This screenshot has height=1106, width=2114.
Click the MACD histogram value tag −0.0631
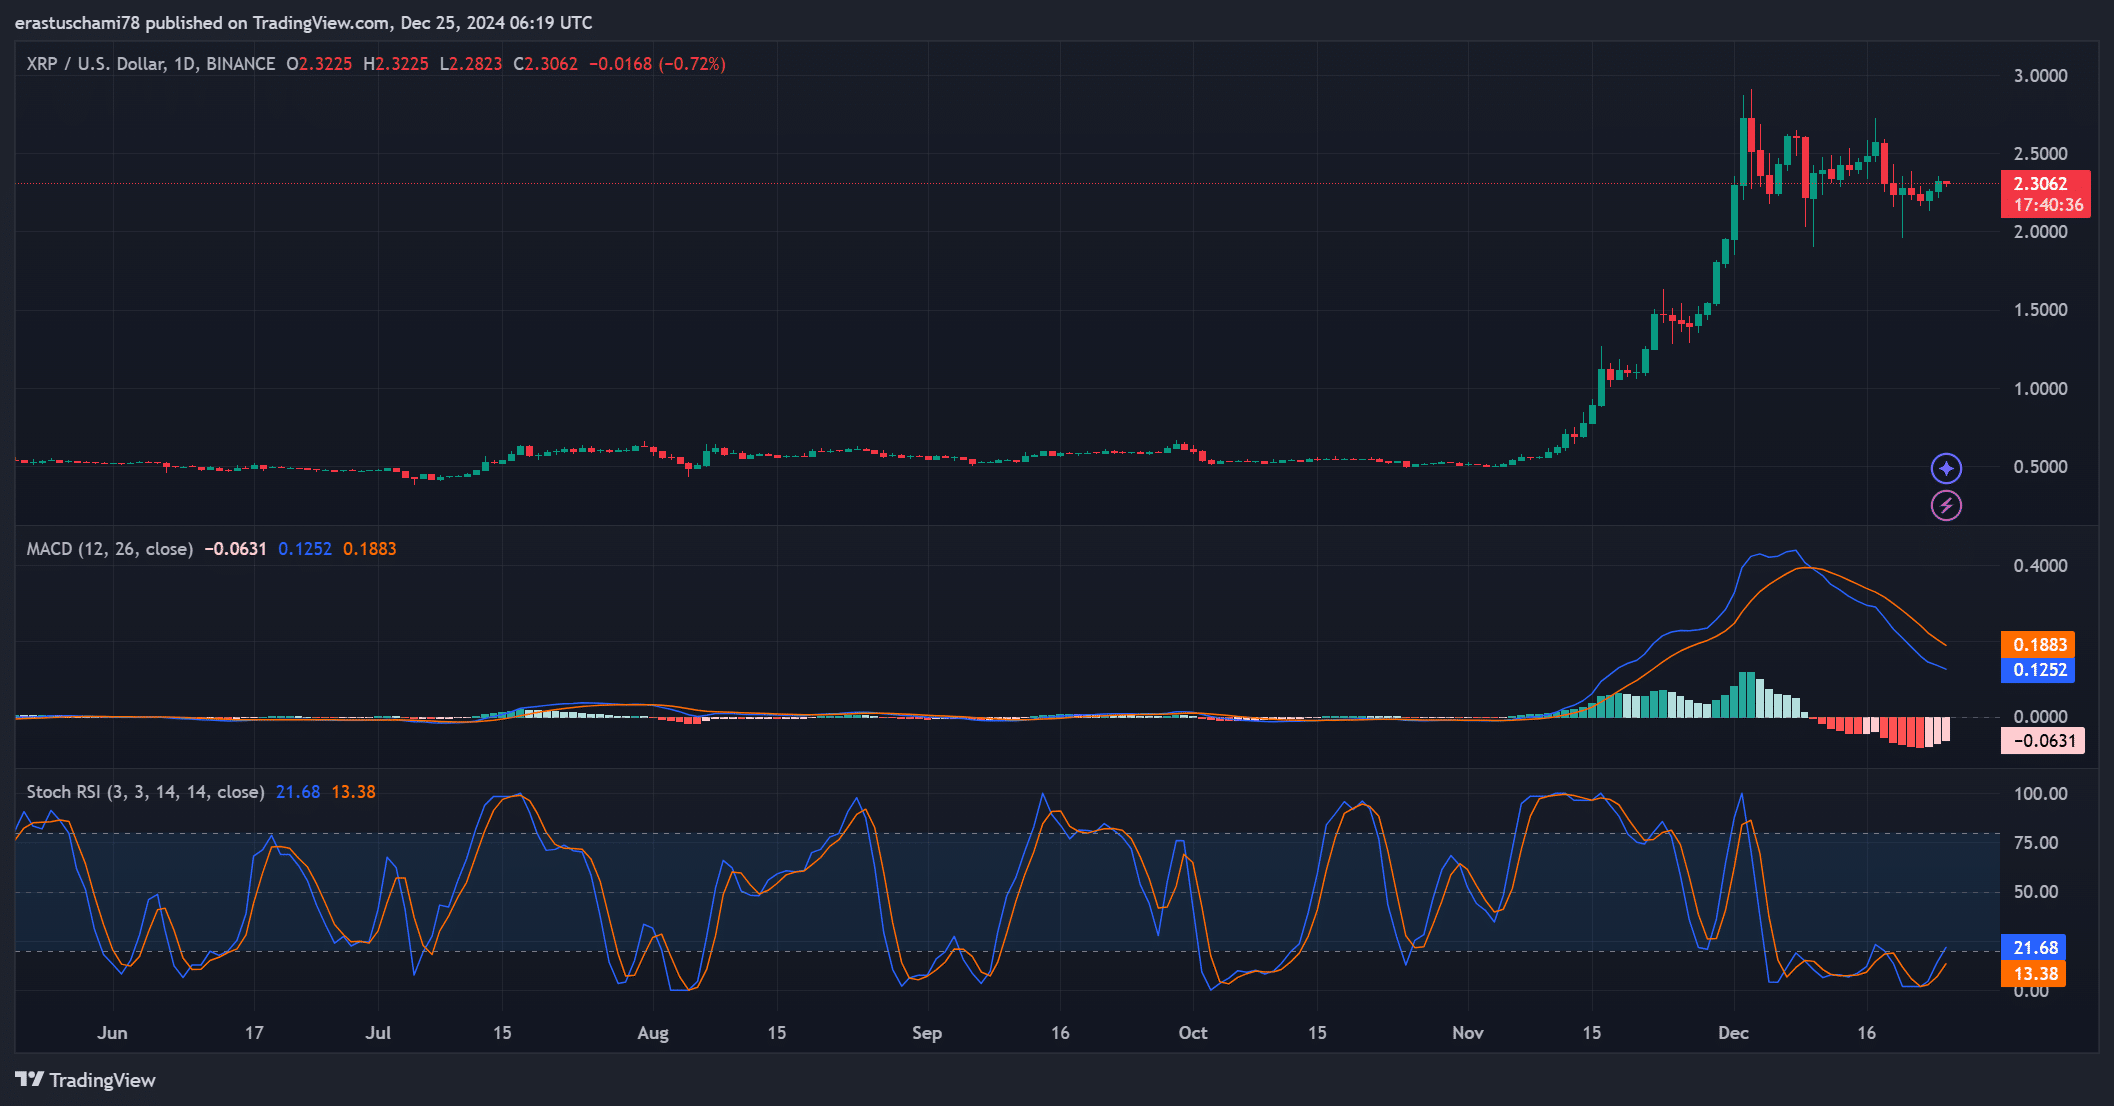2042,741
